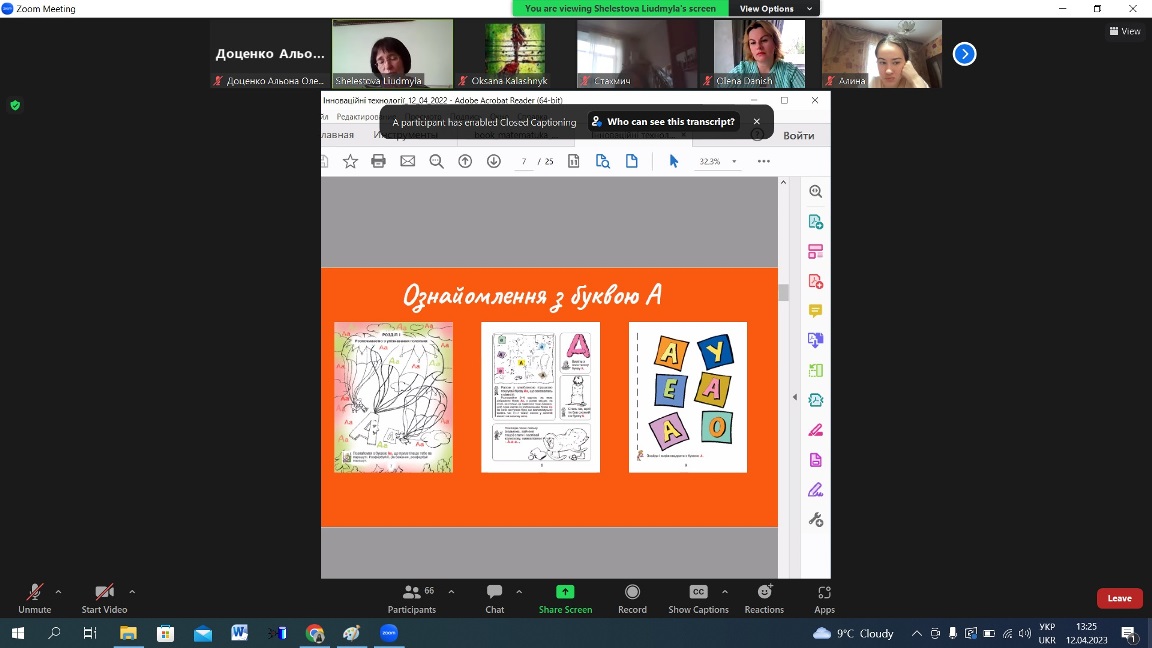
Task: Open the Participants panel
Action: pos(412,593)
